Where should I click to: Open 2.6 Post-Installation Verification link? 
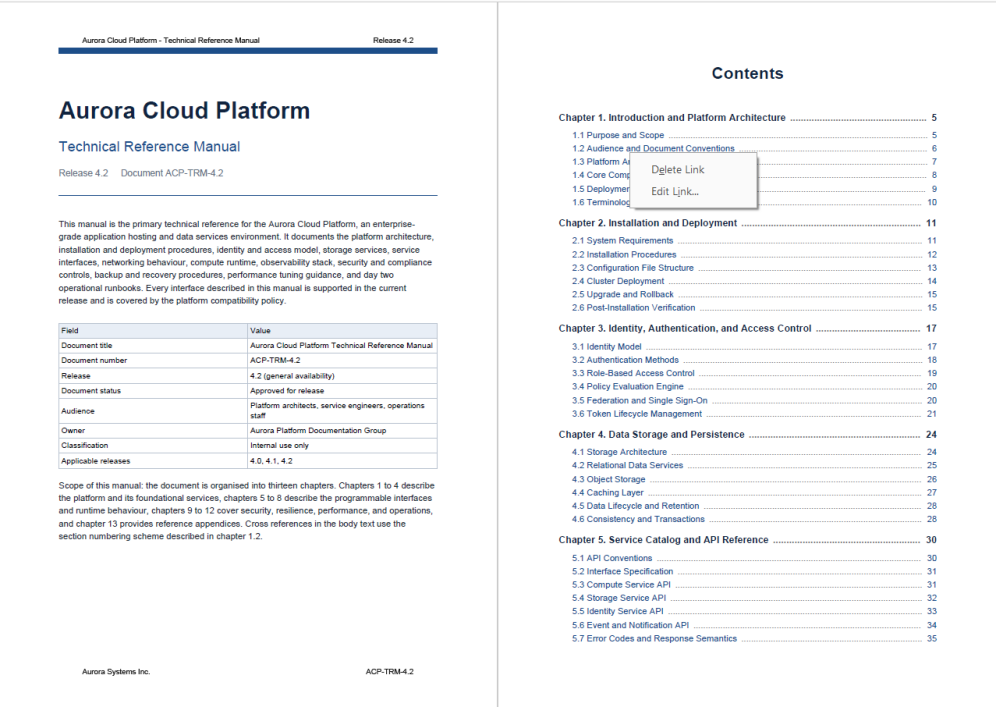pyautogui.click(x=633, y=308)
